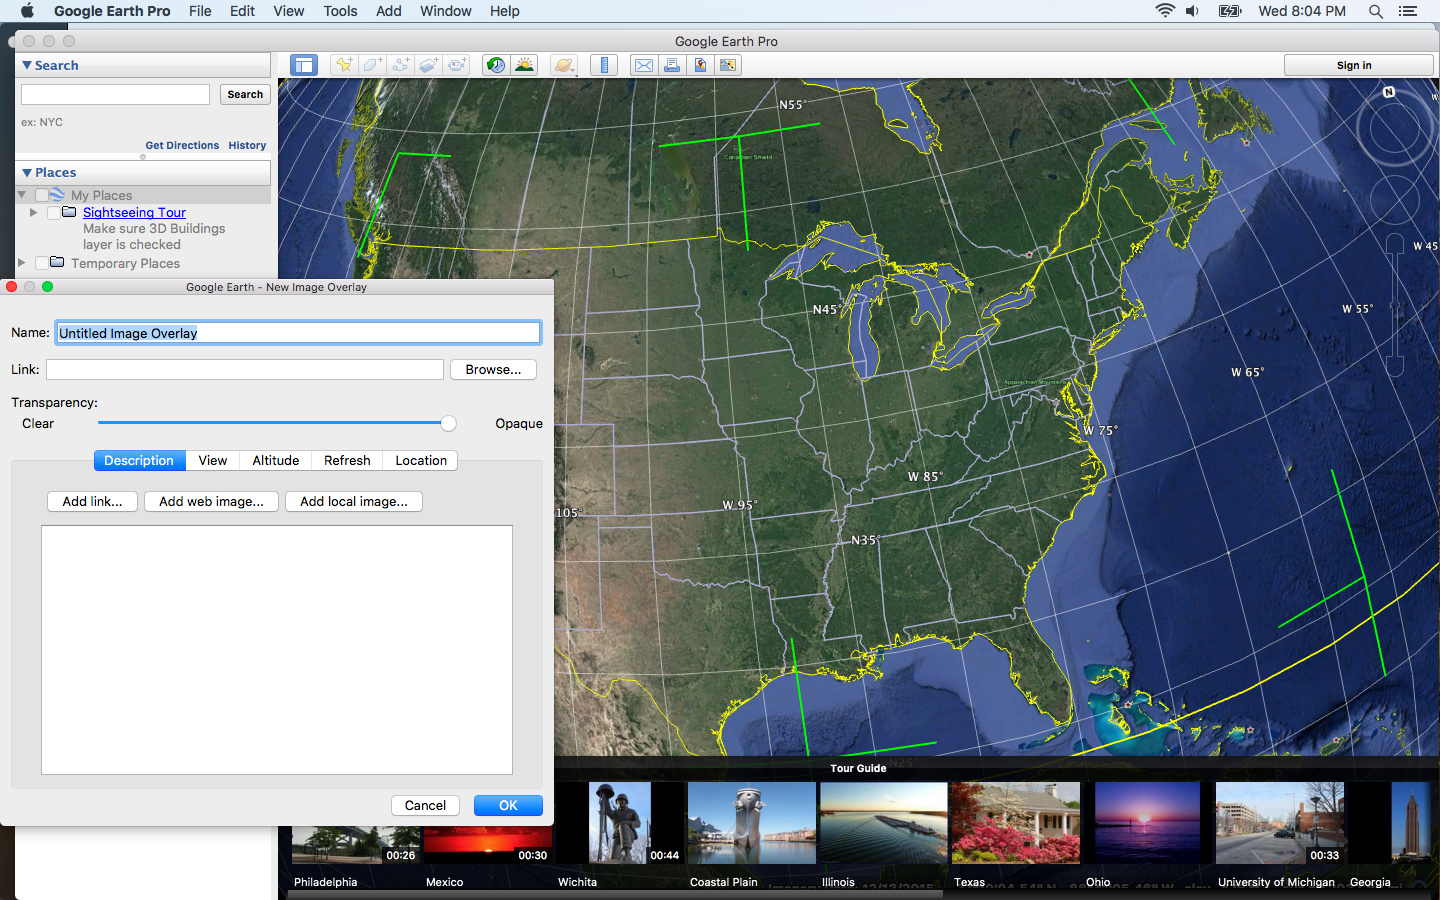Image resolution: width=1440 pixels, height=900 pixels.
Task: Open the Edit menu
Action: (x=242, y=11)
